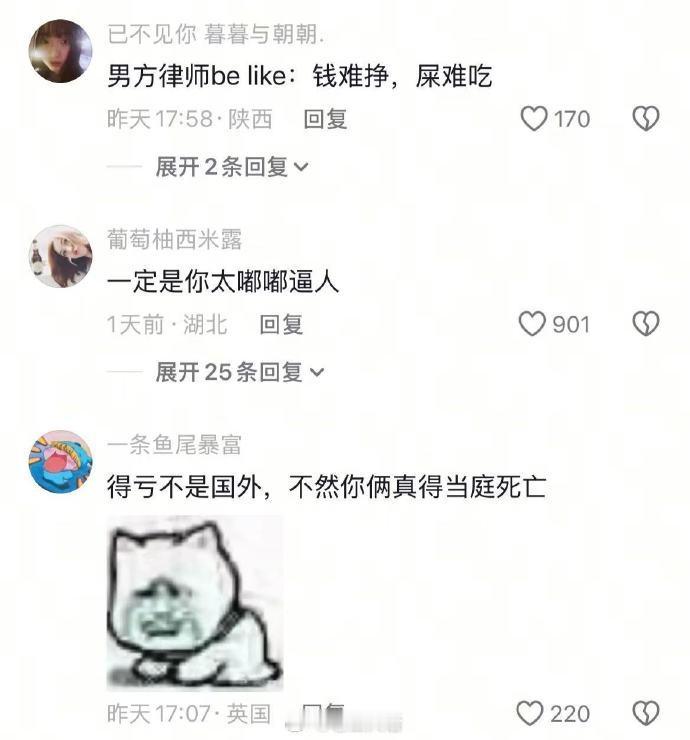Image resolution: width=690 pixels, height=740 pixels.
Task: Dislike the 当庭死亡 comment with broken heart
Action: (x=646, y=713)
